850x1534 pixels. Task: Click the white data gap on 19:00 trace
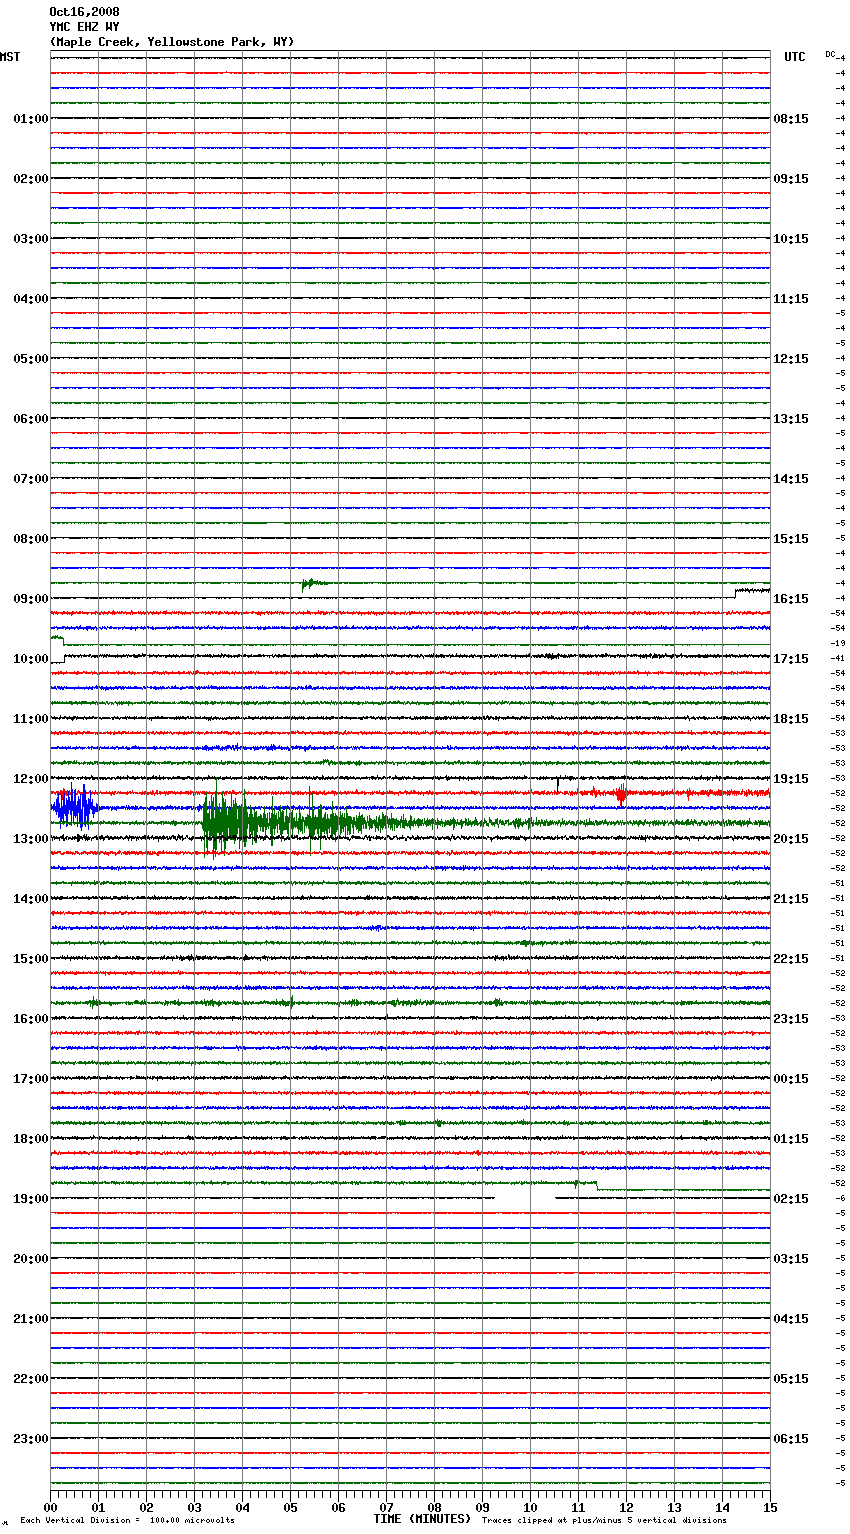pos(525,1197)
